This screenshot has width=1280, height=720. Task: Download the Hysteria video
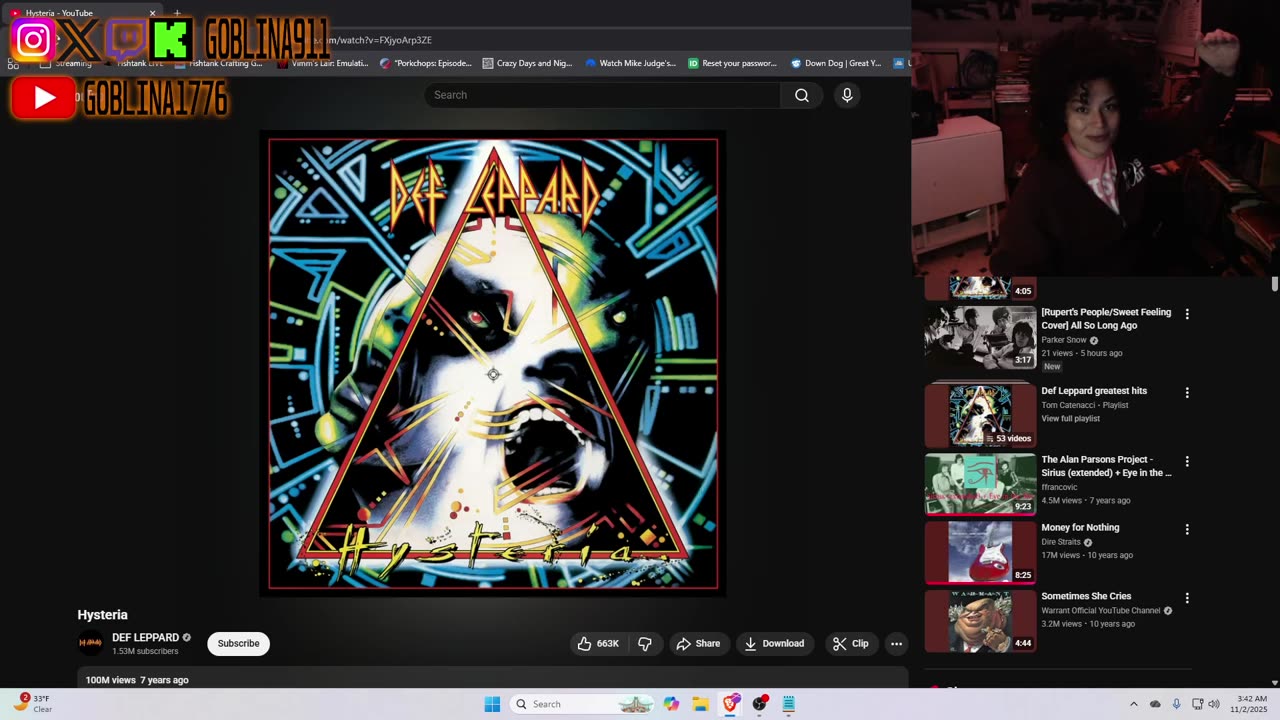point(774,644)
